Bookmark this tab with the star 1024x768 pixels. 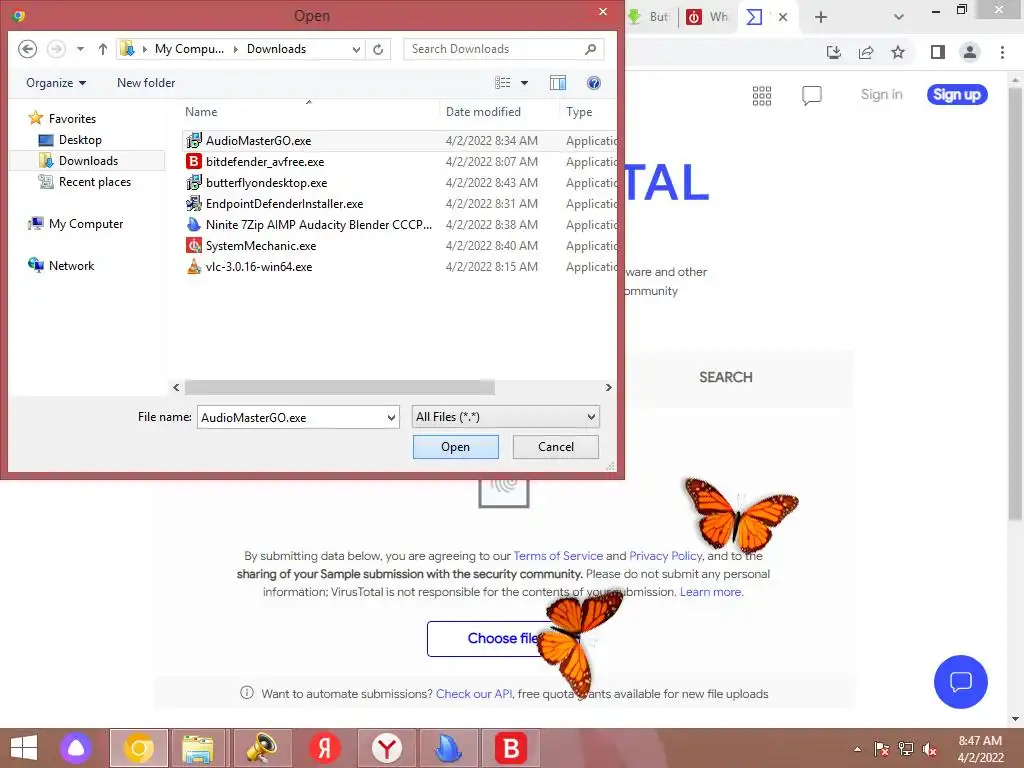tap(898, 52)
